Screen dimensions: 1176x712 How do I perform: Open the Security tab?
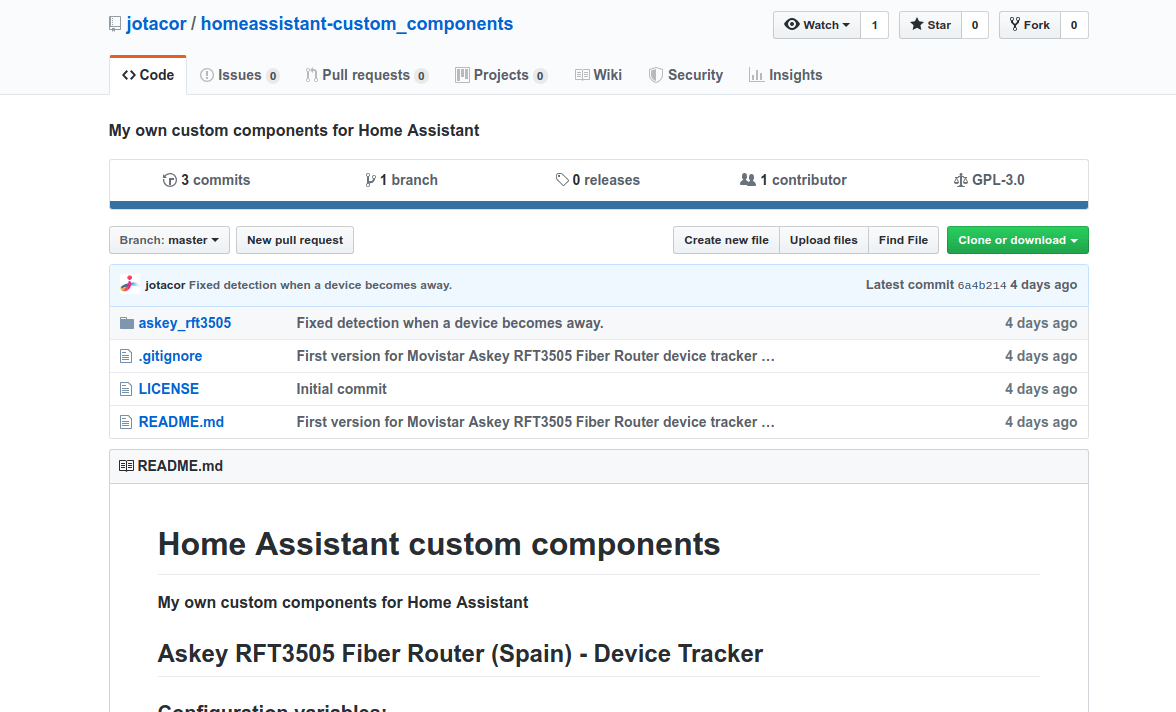tap(686, 75)
